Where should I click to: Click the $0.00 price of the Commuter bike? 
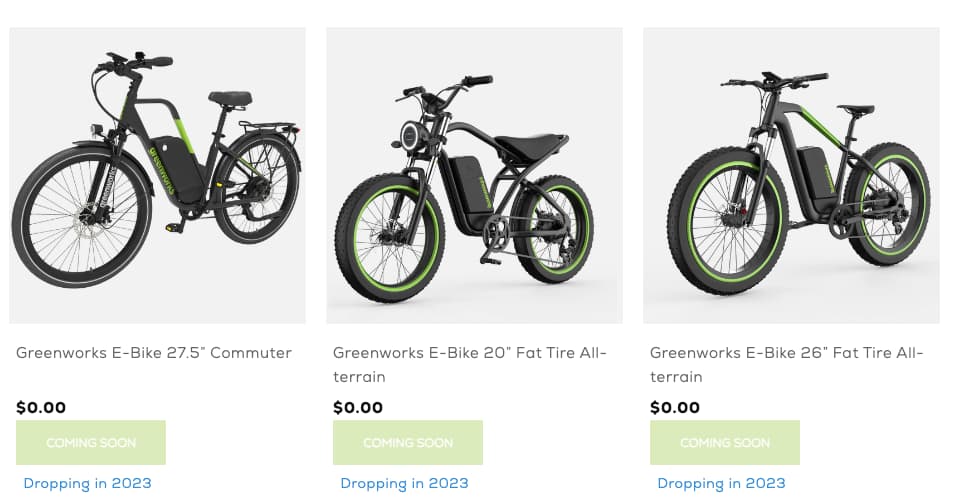click(x=41, y=407)
